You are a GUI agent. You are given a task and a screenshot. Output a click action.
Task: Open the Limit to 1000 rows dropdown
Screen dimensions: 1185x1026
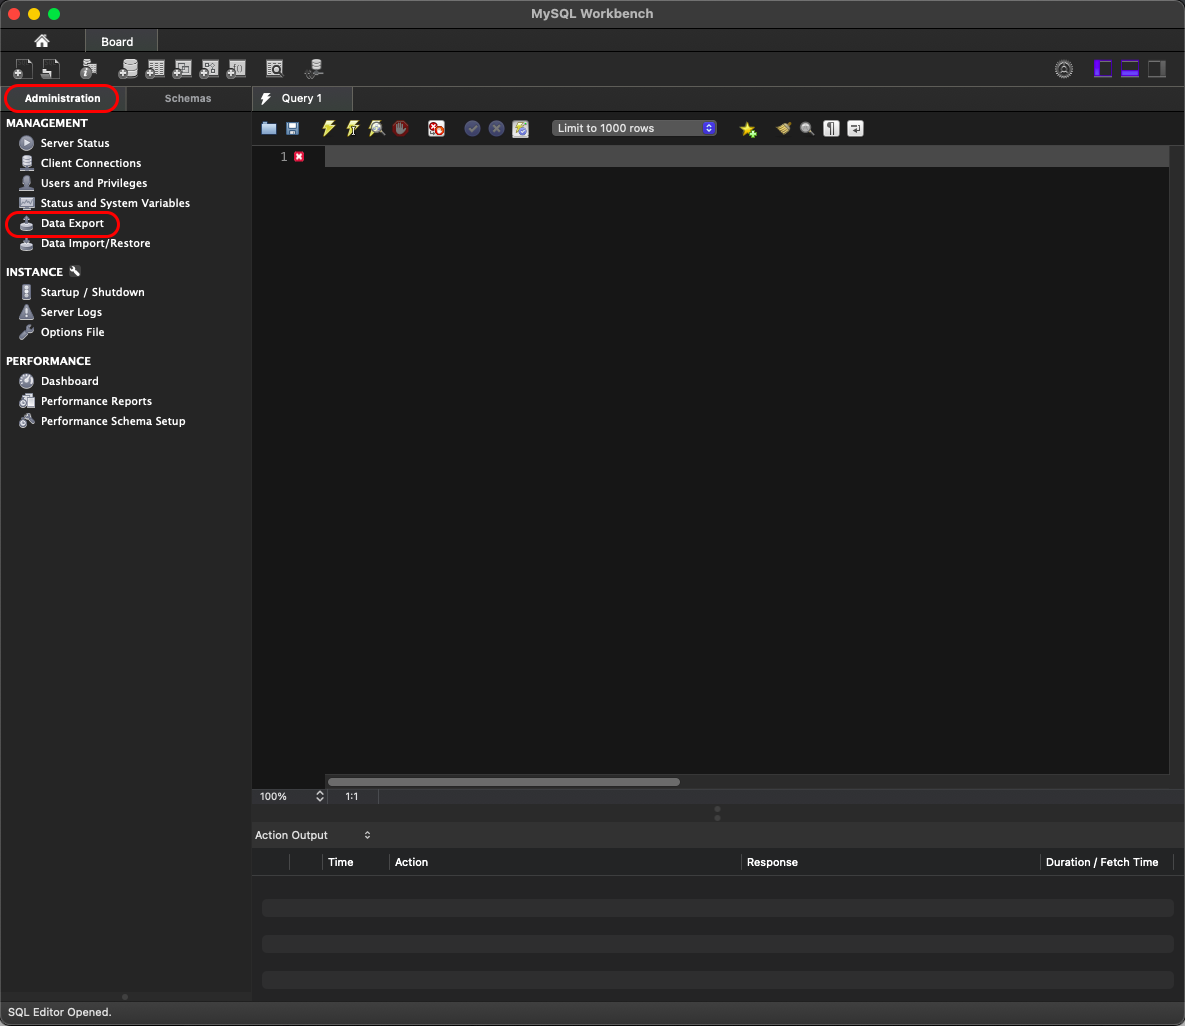point(634,128)
